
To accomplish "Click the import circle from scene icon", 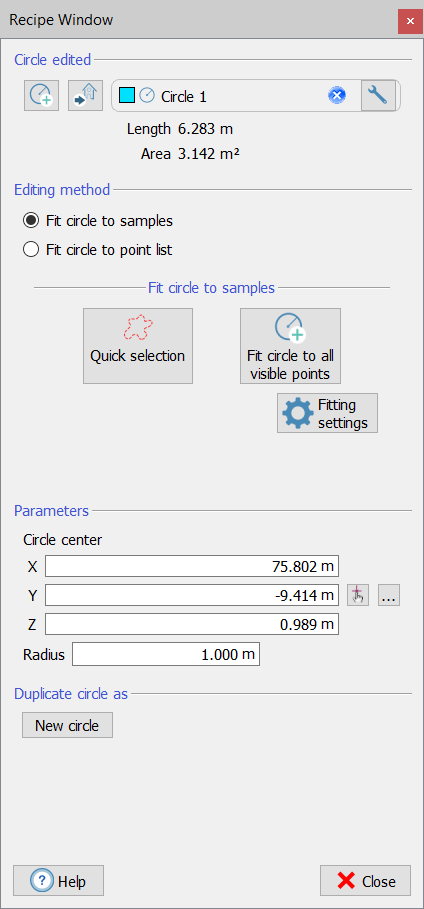I will (x=86, y=95).
